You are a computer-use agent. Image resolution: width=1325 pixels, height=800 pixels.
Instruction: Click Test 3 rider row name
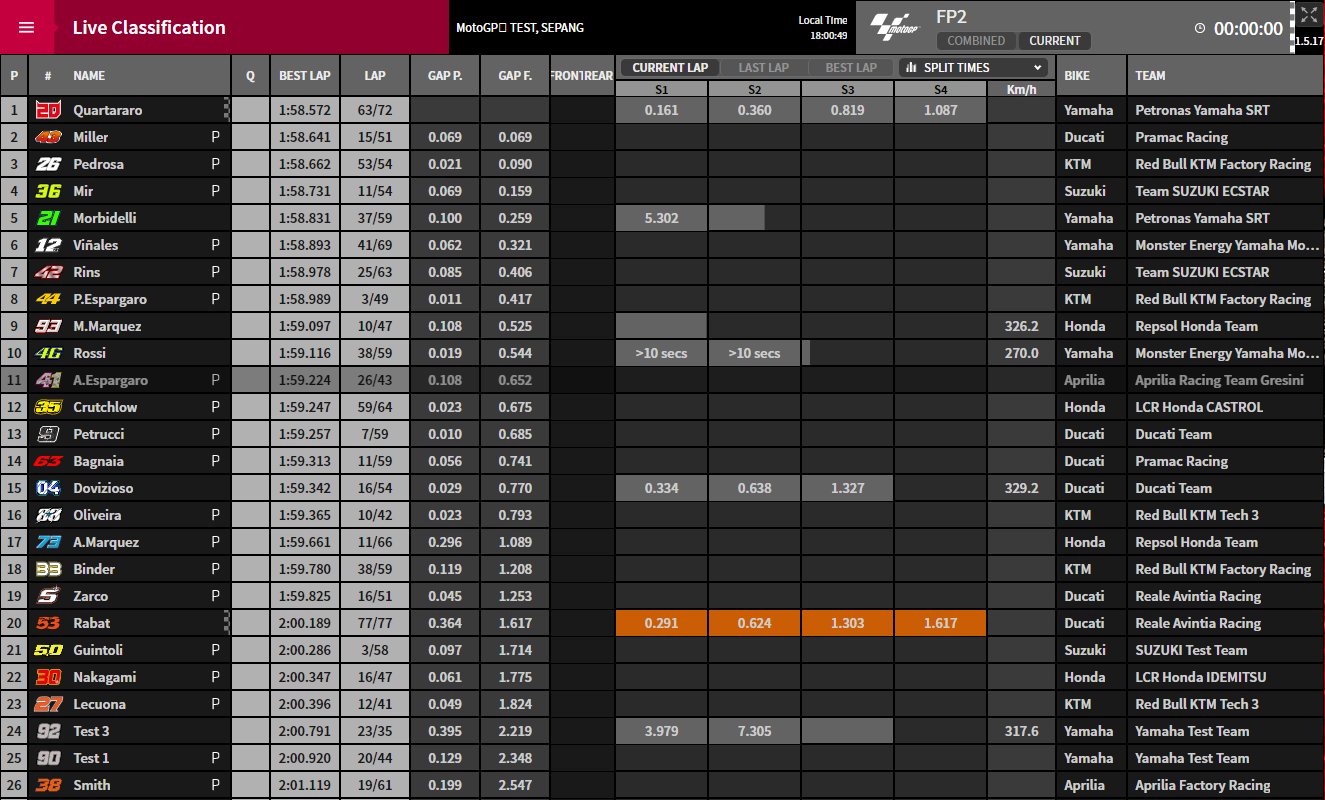[x=91, y=731]
